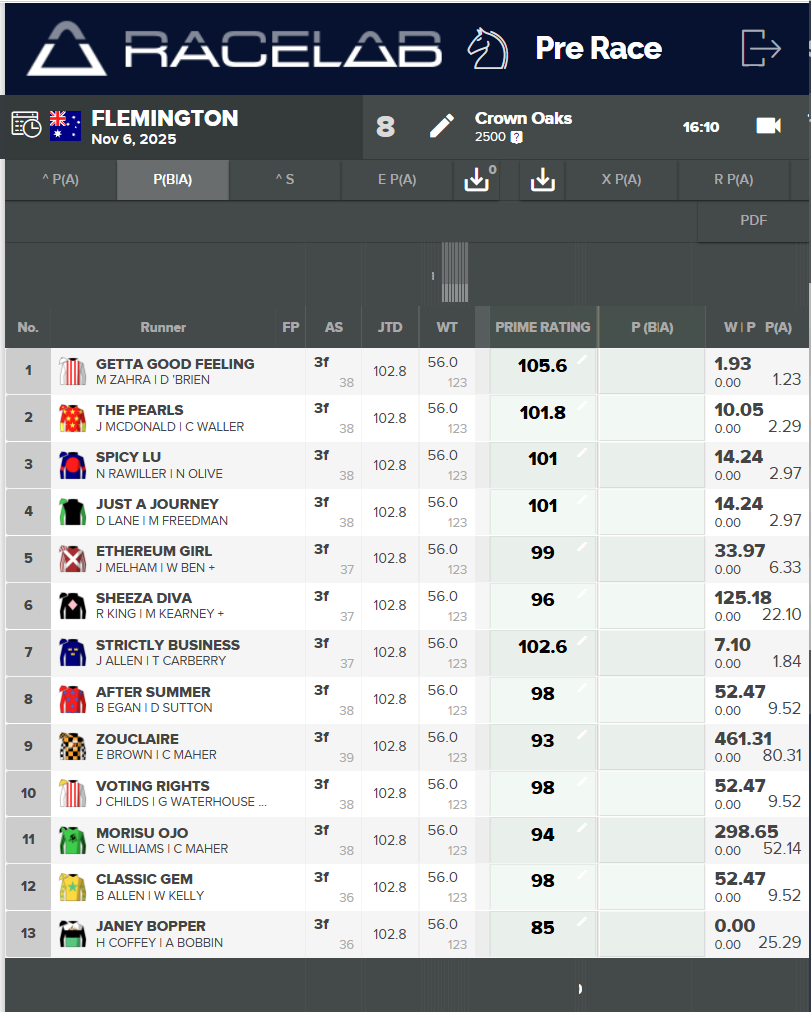Click the pencil edit icon beside Crown Oaks
This screenshot has width=811, height=1012.
pyautogui.click(x=441, y=126)
